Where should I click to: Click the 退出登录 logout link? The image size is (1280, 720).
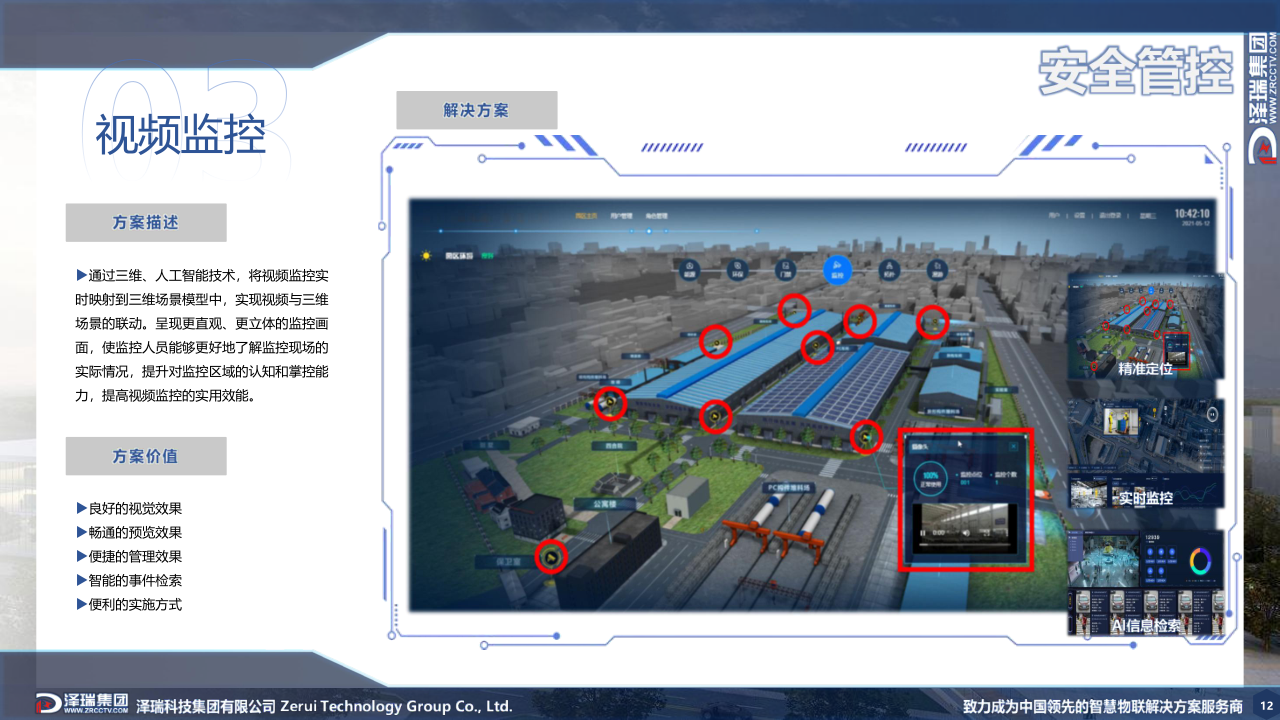point(1111,215)
